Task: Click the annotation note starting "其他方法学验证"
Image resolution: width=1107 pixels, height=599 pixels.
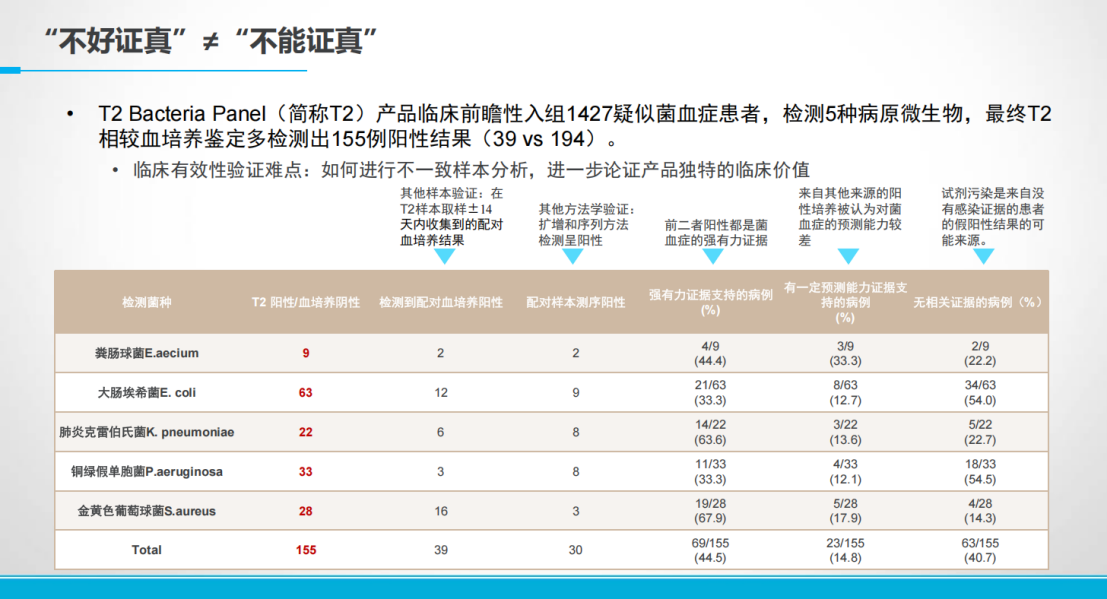Action: pyautogui.click(x=587, y=225)
